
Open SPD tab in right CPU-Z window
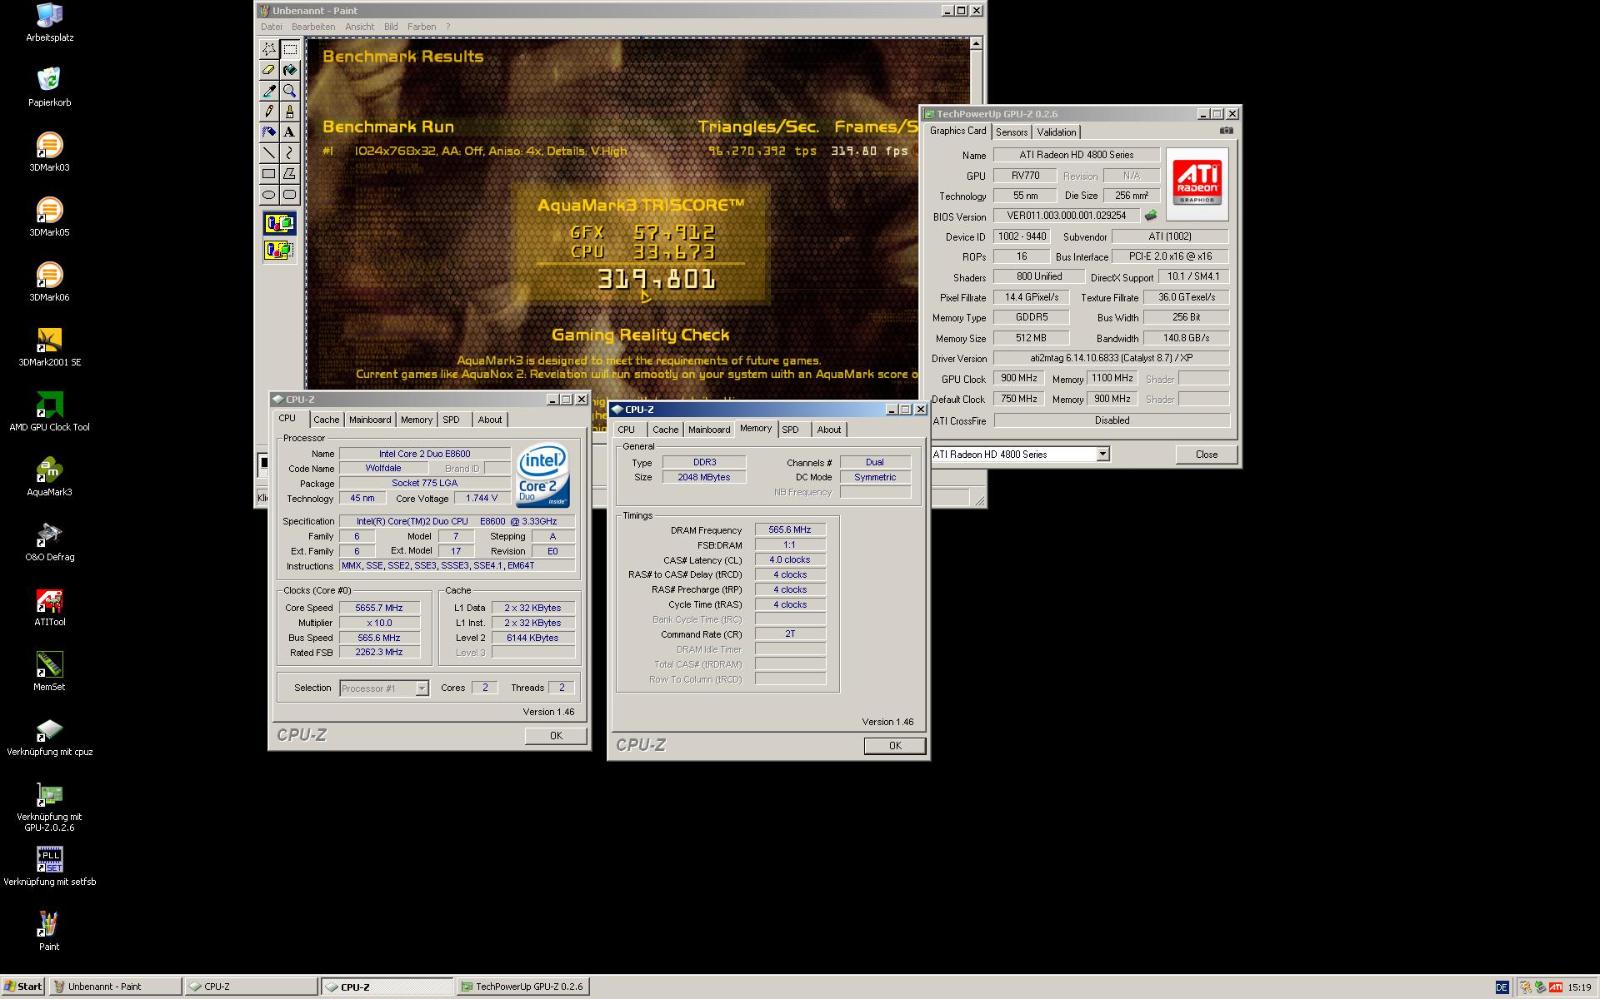790,430
